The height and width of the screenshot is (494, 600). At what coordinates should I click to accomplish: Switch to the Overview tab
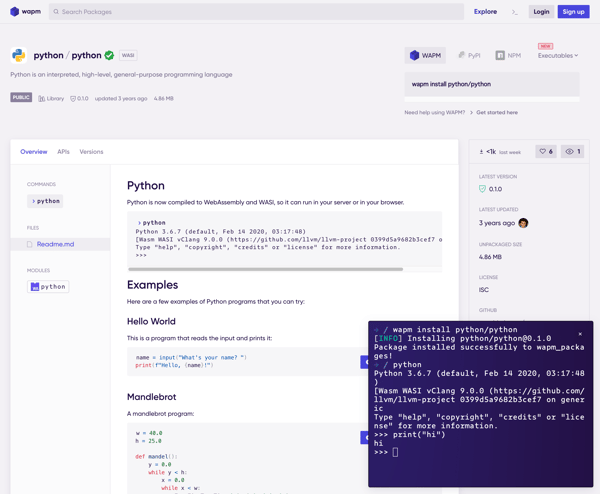34,152
